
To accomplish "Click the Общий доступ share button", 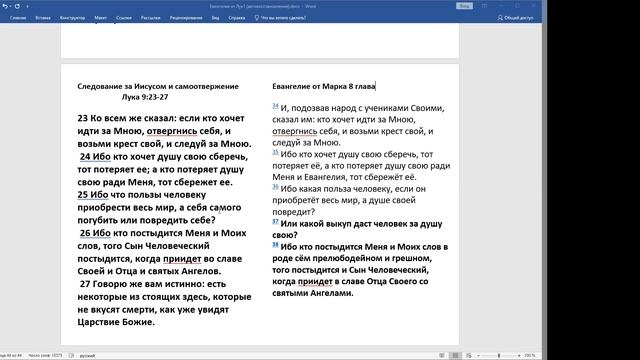I will tap(515, 18).
